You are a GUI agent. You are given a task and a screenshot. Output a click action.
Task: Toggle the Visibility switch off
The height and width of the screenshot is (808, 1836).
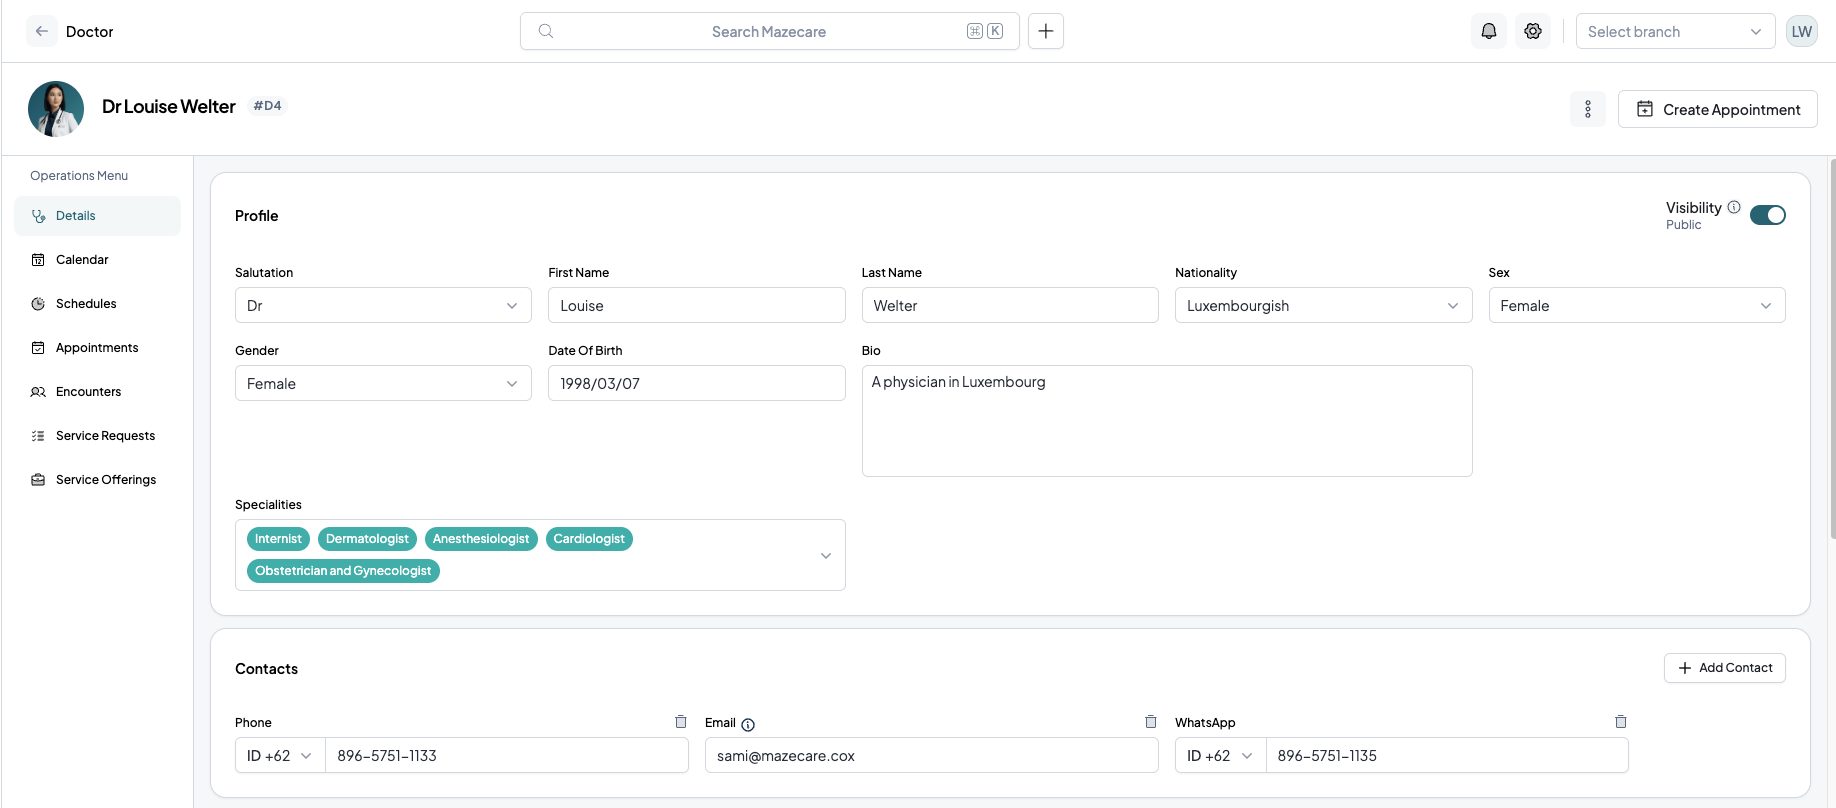click(x=1768, y=215)
